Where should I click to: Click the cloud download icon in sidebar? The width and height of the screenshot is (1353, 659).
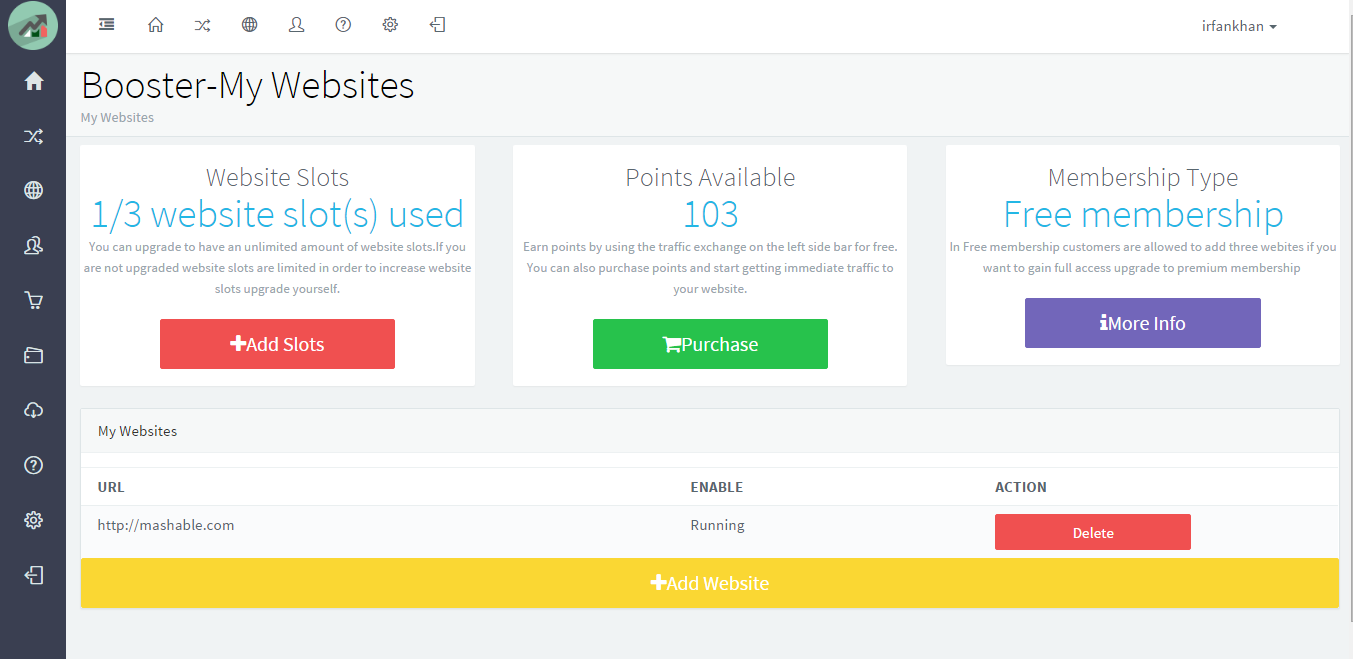click(x=34, y=410)
